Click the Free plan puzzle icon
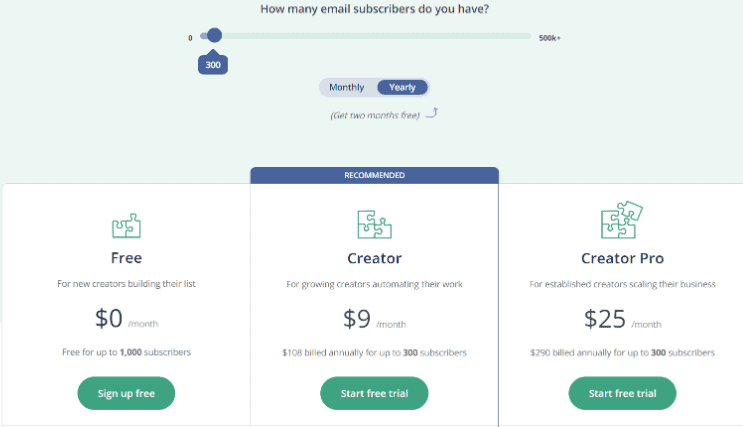Image resolution: width=743 pixels, height=427 pixels. click(126, 225)
